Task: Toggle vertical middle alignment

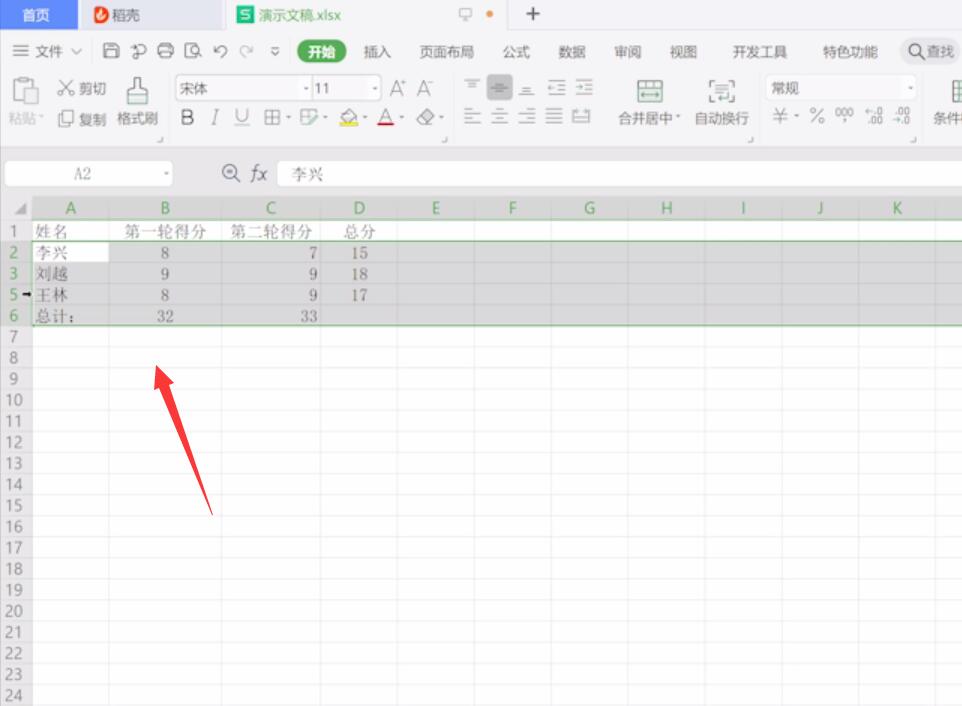Action: (499, 88)
